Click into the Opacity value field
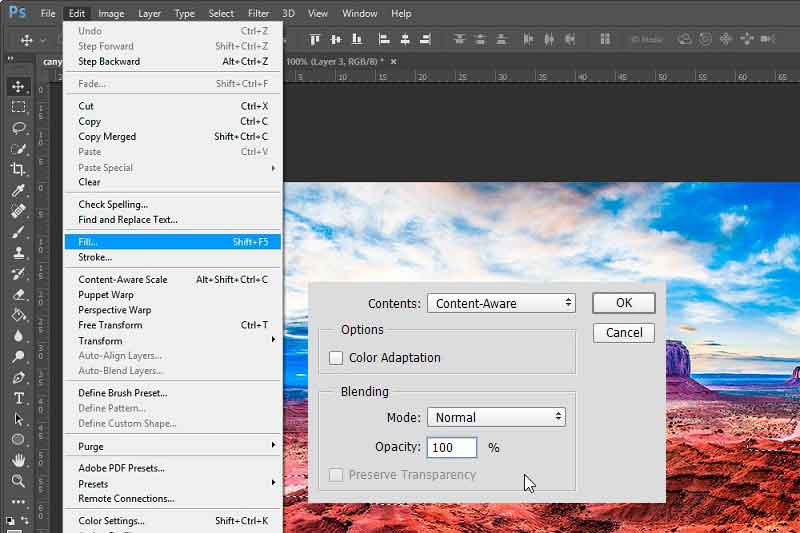Screen dimensions: 800x533 pyautogui.click(x=452, y=447)
